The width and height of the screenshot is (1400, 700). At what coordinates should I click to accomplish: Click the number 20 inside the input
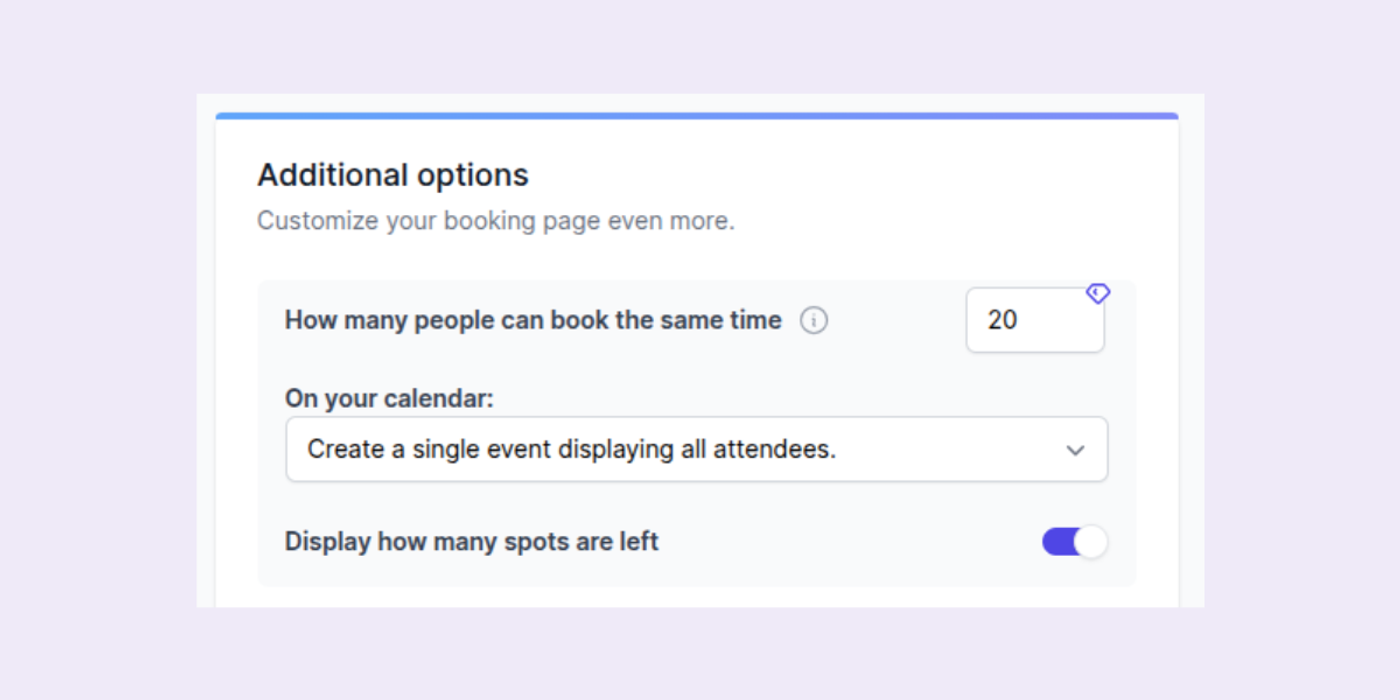tap(1002, 320)
